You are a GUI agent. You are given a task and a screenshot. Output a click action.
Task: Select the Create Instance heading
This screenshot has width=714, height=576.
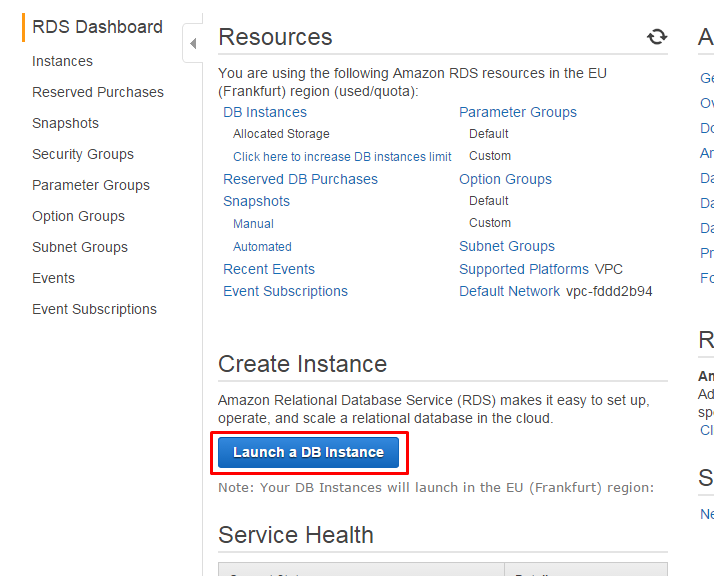pos(303,364)
